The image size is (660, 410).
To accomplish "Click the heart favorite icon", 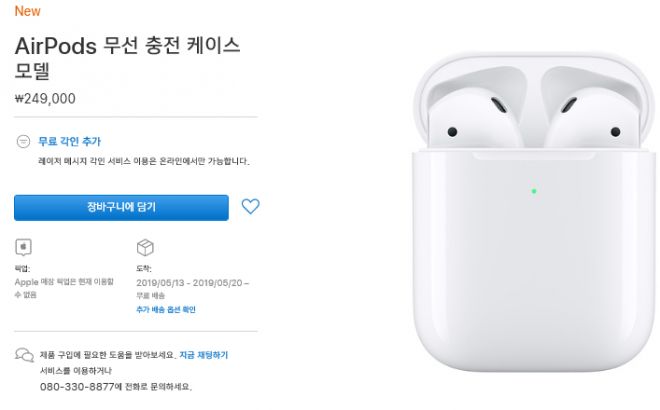I will coord(250,206).
